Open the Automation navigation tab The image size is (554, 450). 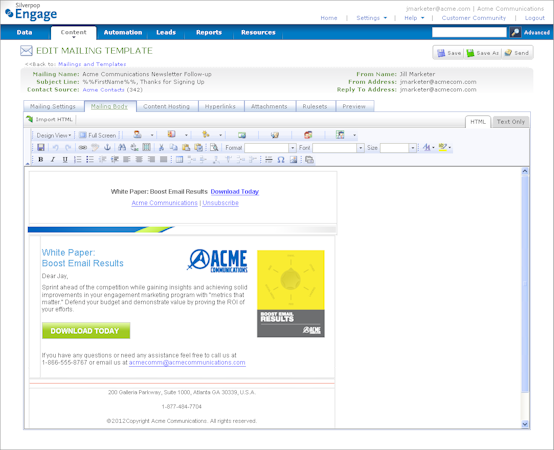tap(123, 32)
